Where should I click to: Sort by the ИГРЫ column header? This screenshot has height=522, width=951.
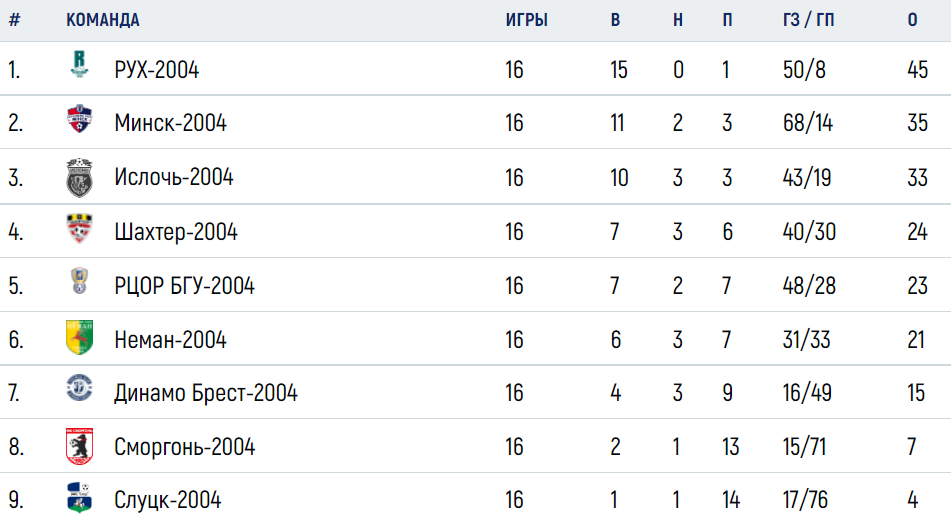click(526, 20)
